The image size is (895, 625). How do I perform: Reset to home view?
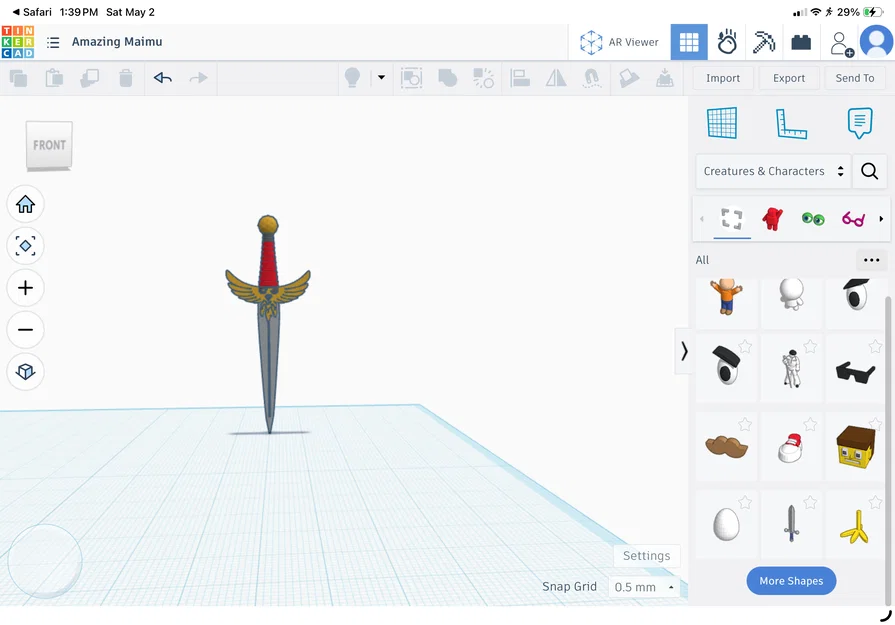tap(25, 204)
